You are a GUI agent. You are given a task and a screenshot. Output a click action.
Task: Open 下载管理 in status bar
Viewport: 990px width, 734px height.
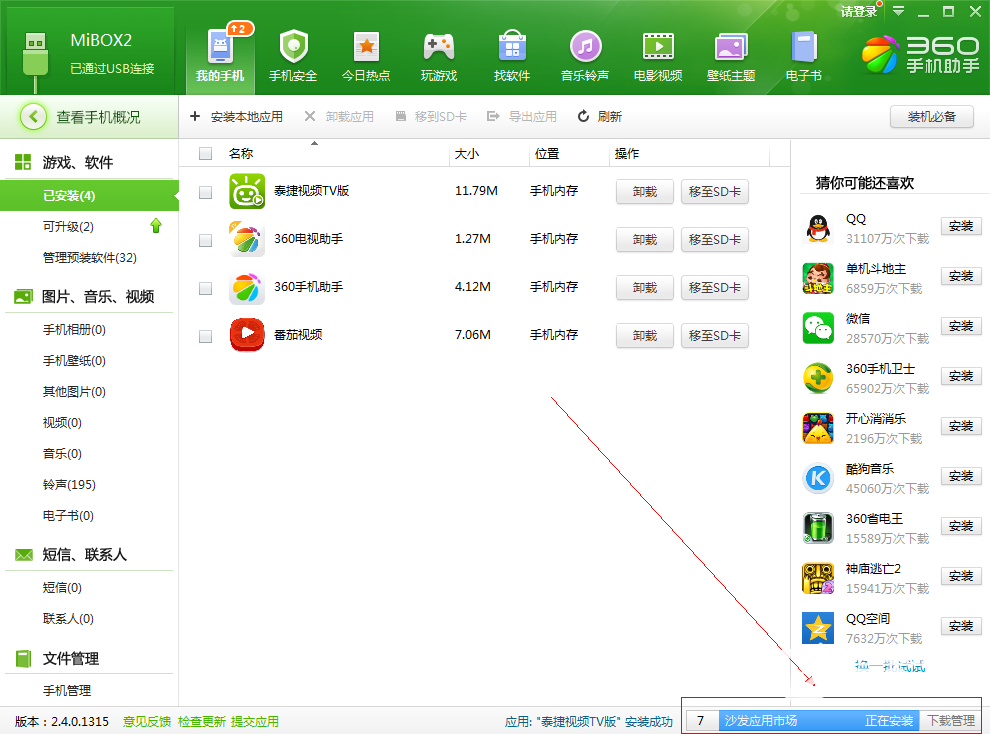[951, 721]
